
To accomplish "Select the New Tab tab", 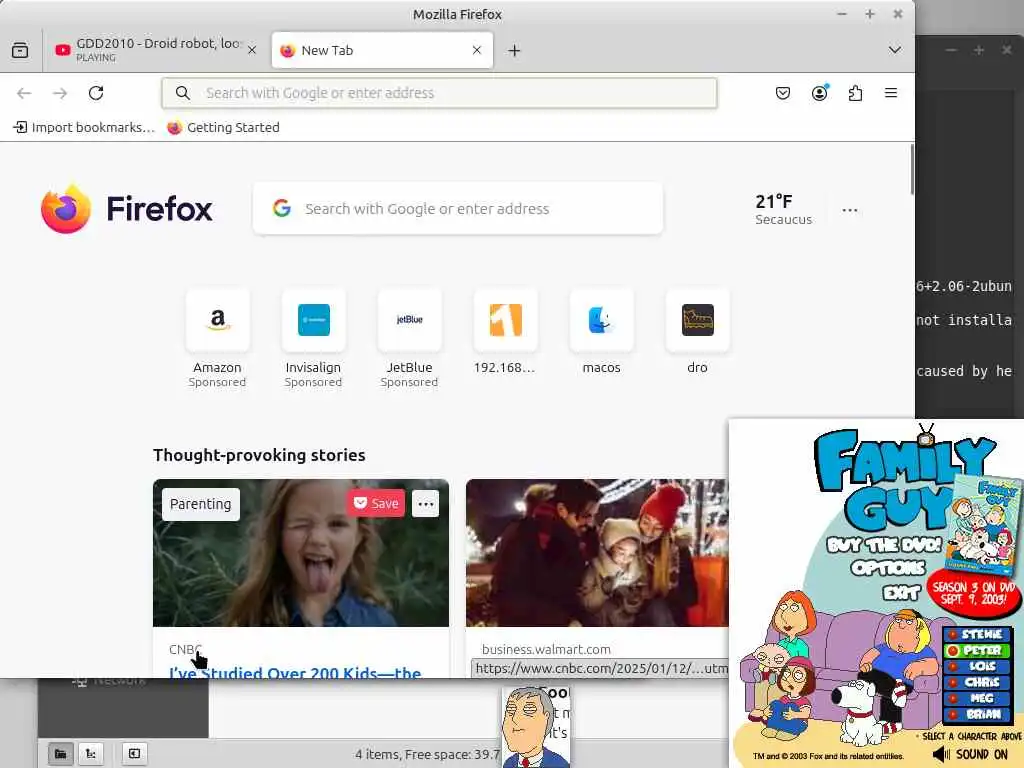I will point(382,50).
